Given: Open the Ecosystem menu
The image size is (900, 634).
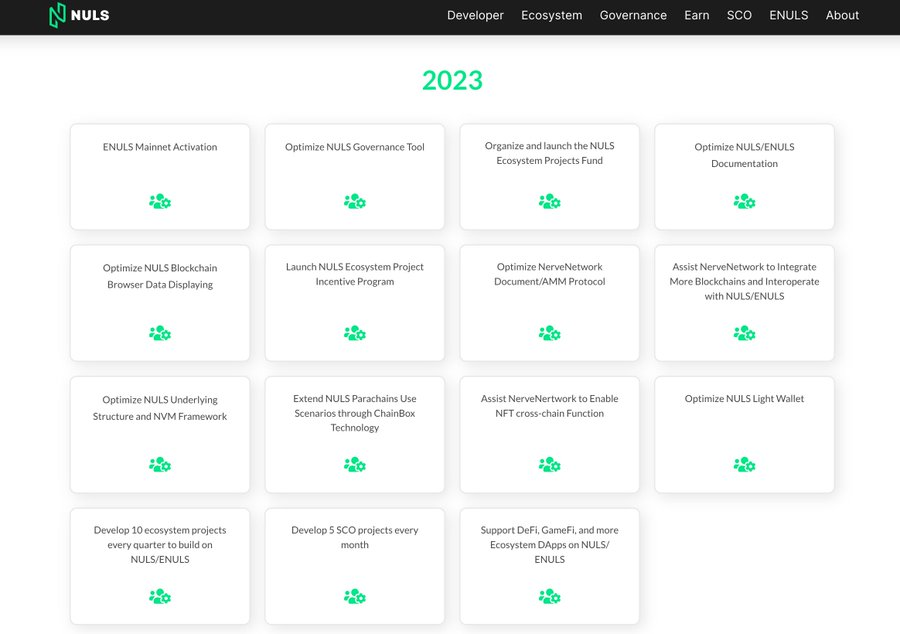Looking at the screenshot, I should (x=552, y=15).
